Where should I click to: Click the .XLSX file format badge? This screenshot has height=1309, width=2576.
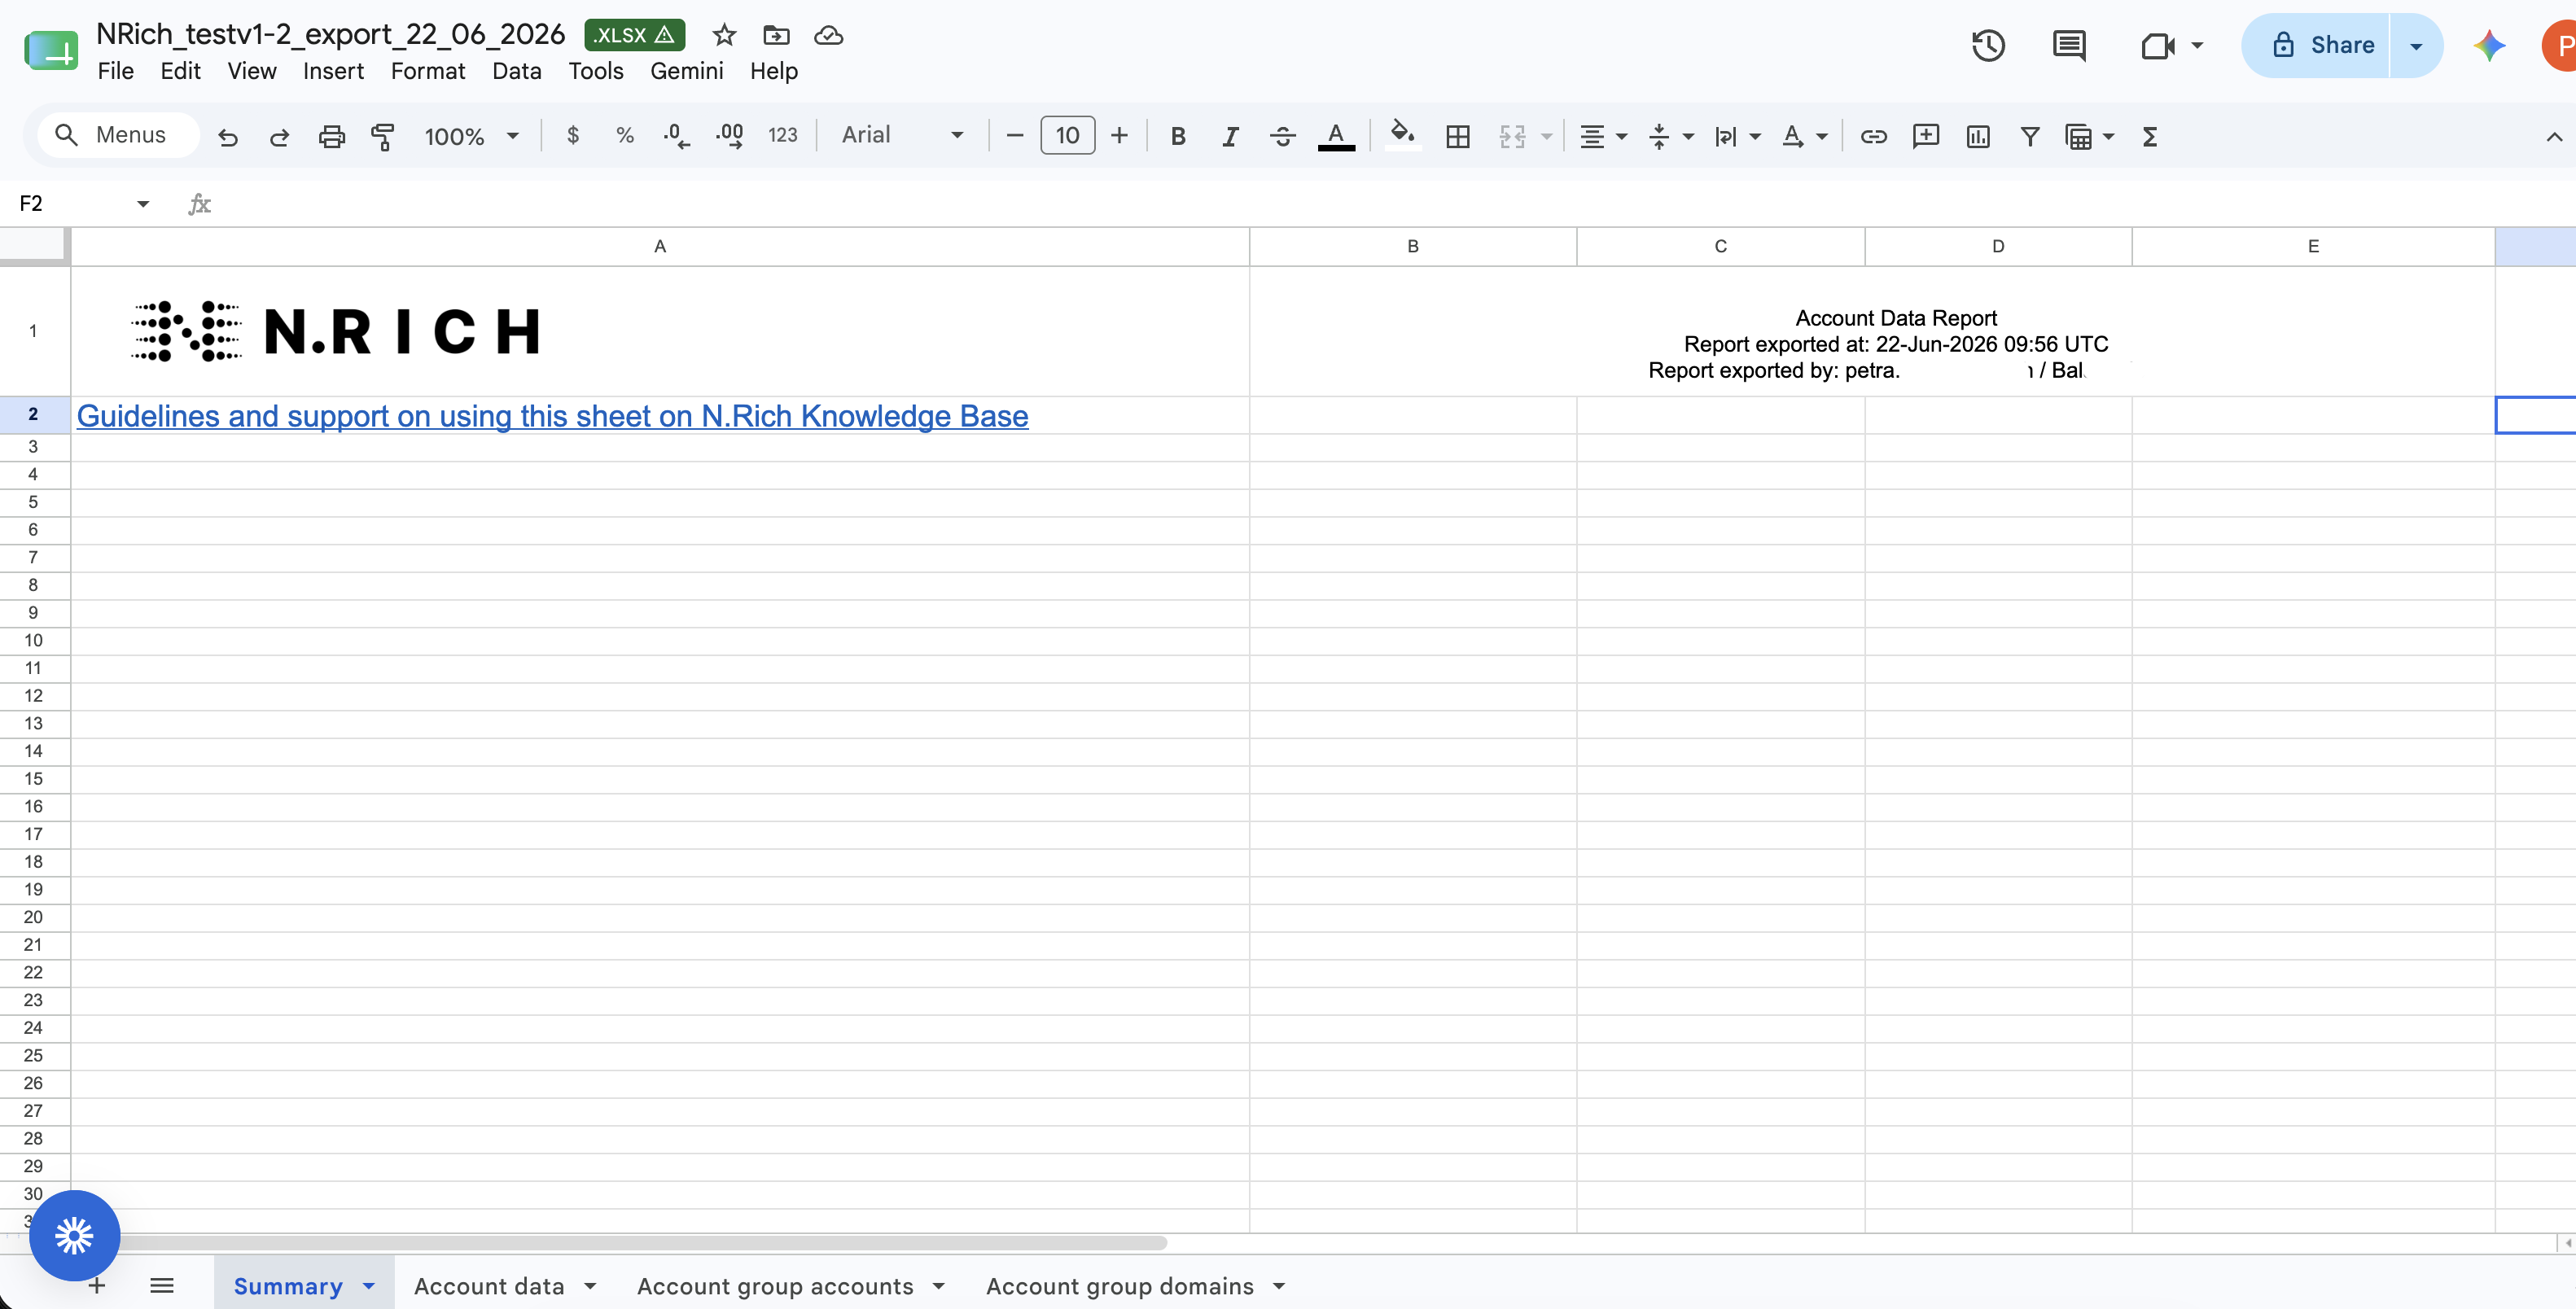point(634,35)
